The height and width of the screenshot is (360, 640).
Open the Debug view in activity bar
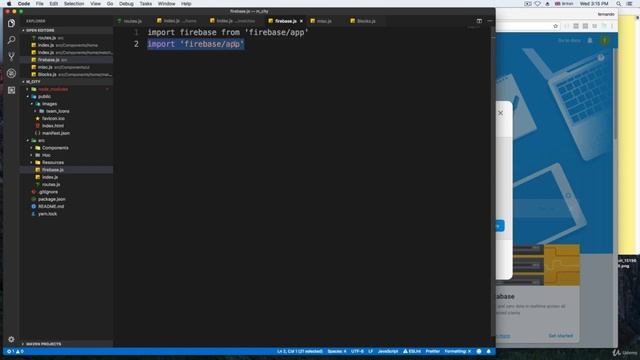point(11,73)
